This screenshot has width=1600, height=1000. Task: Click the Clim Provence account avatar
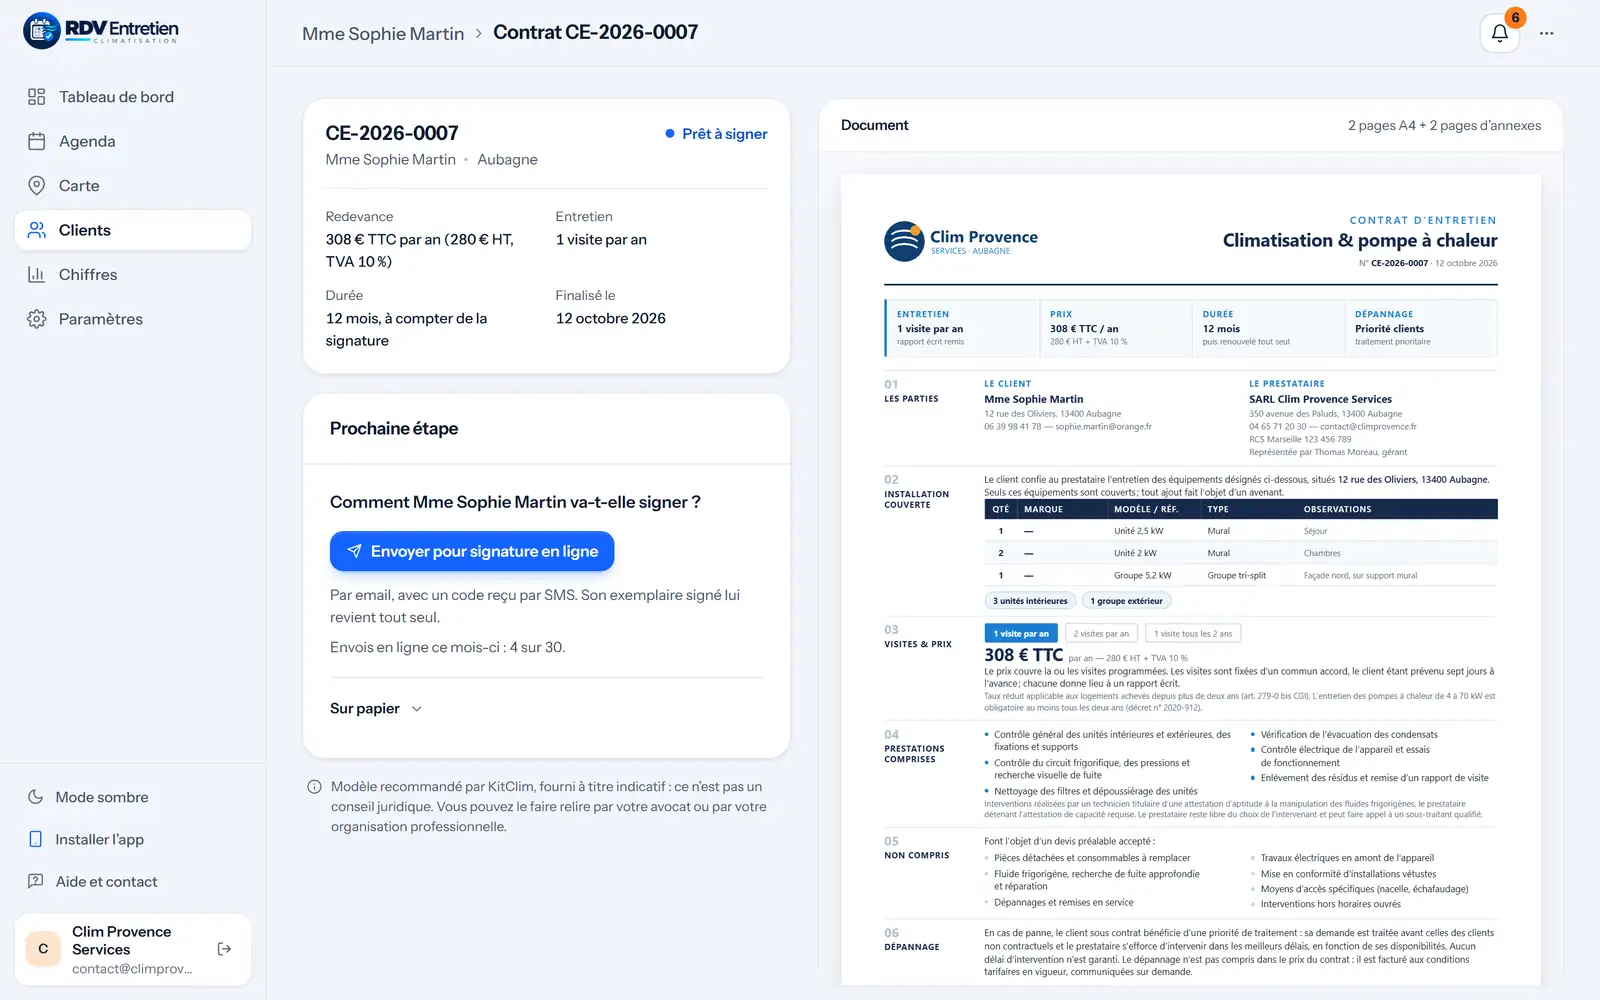43,949
